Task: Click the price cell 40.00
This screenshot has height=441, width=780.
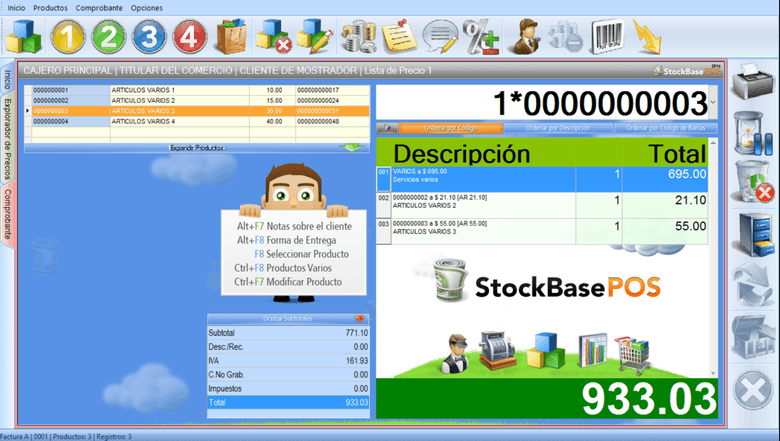Action: 272,121
